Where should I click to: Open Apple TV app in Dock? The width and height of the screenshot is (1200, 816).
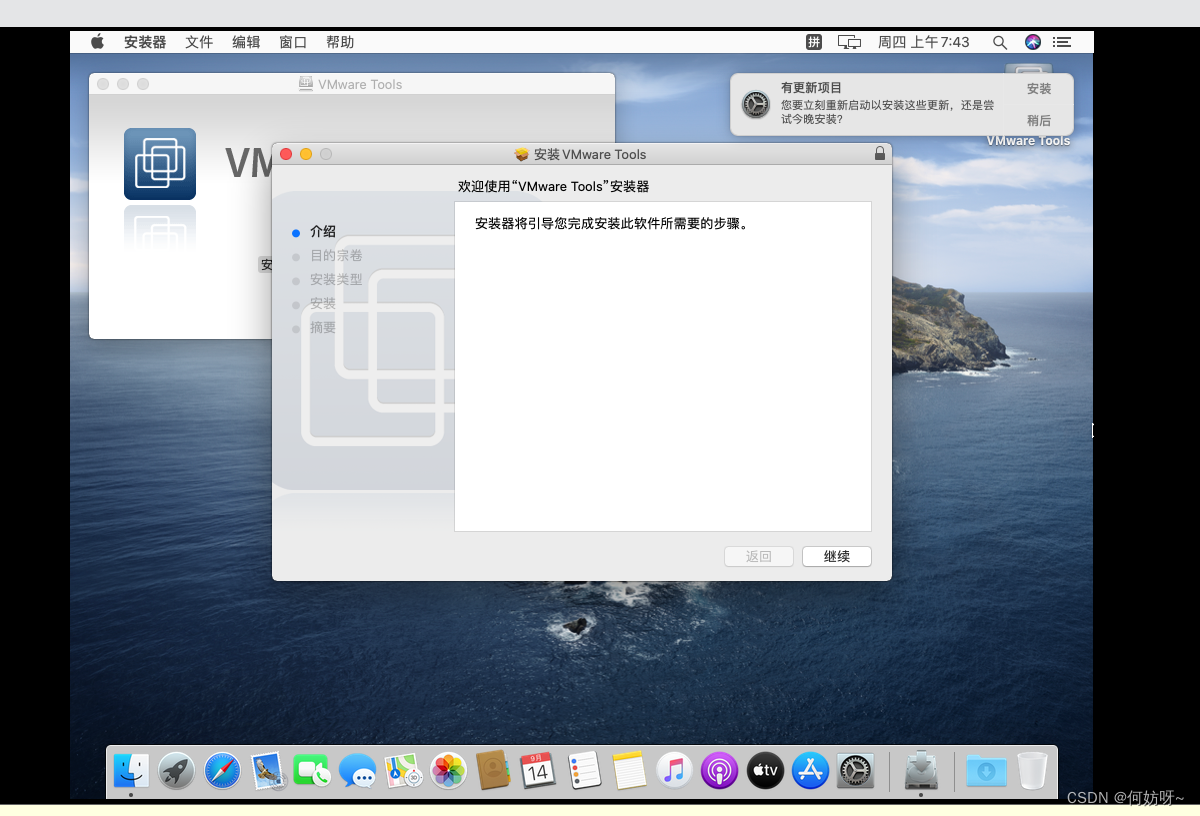[766, 771]
